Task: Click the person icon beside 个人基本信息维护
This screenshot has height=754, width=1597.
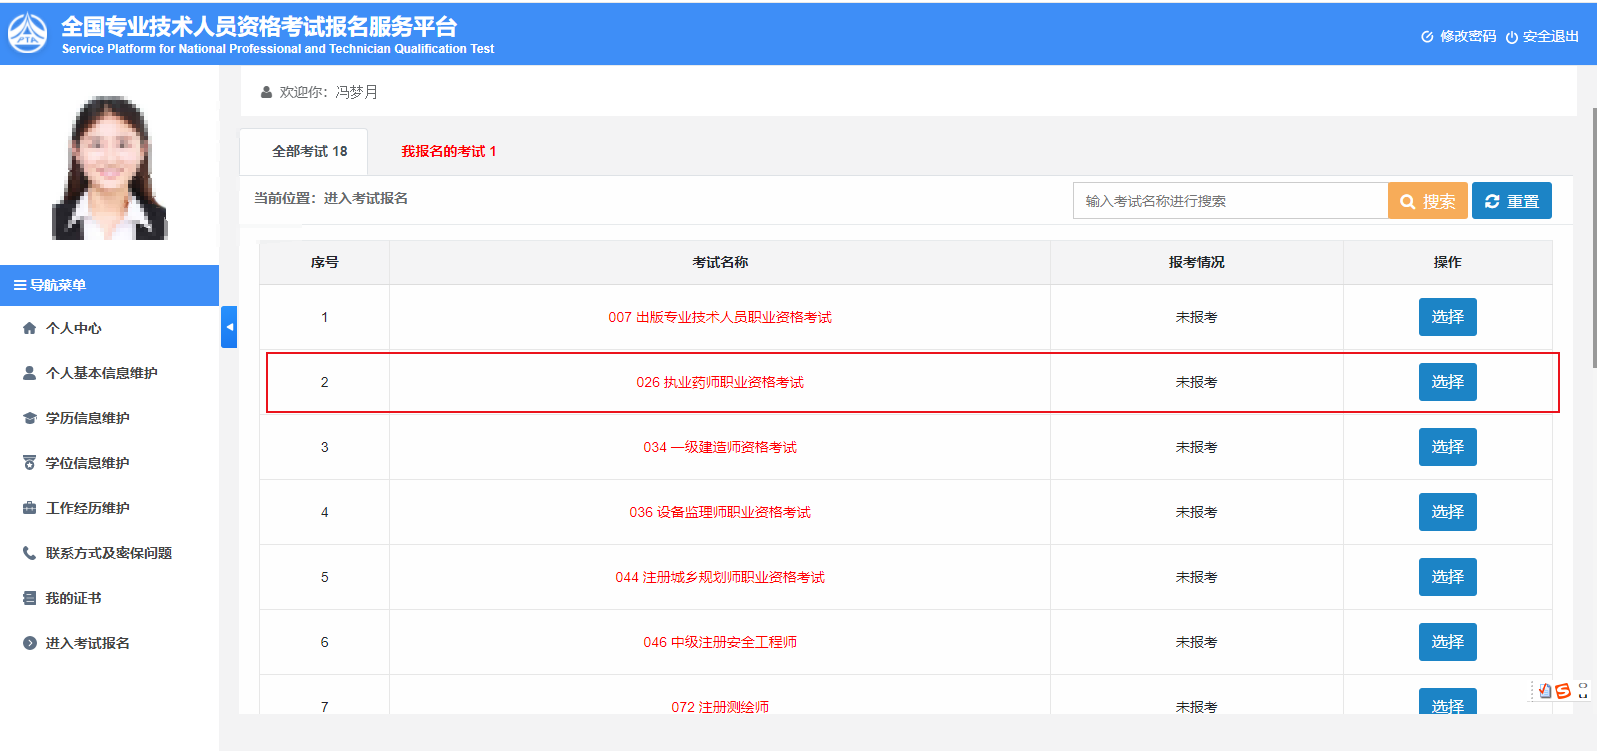Action: point(29,373)
